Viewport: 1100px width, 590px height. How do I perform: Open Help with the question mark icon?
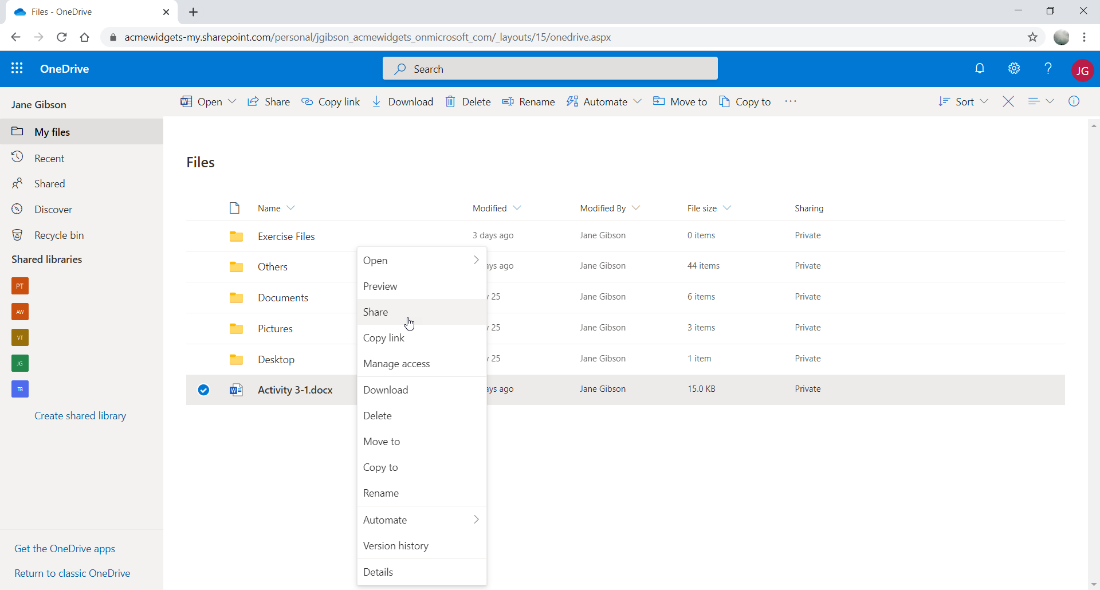coord(1047,68)
